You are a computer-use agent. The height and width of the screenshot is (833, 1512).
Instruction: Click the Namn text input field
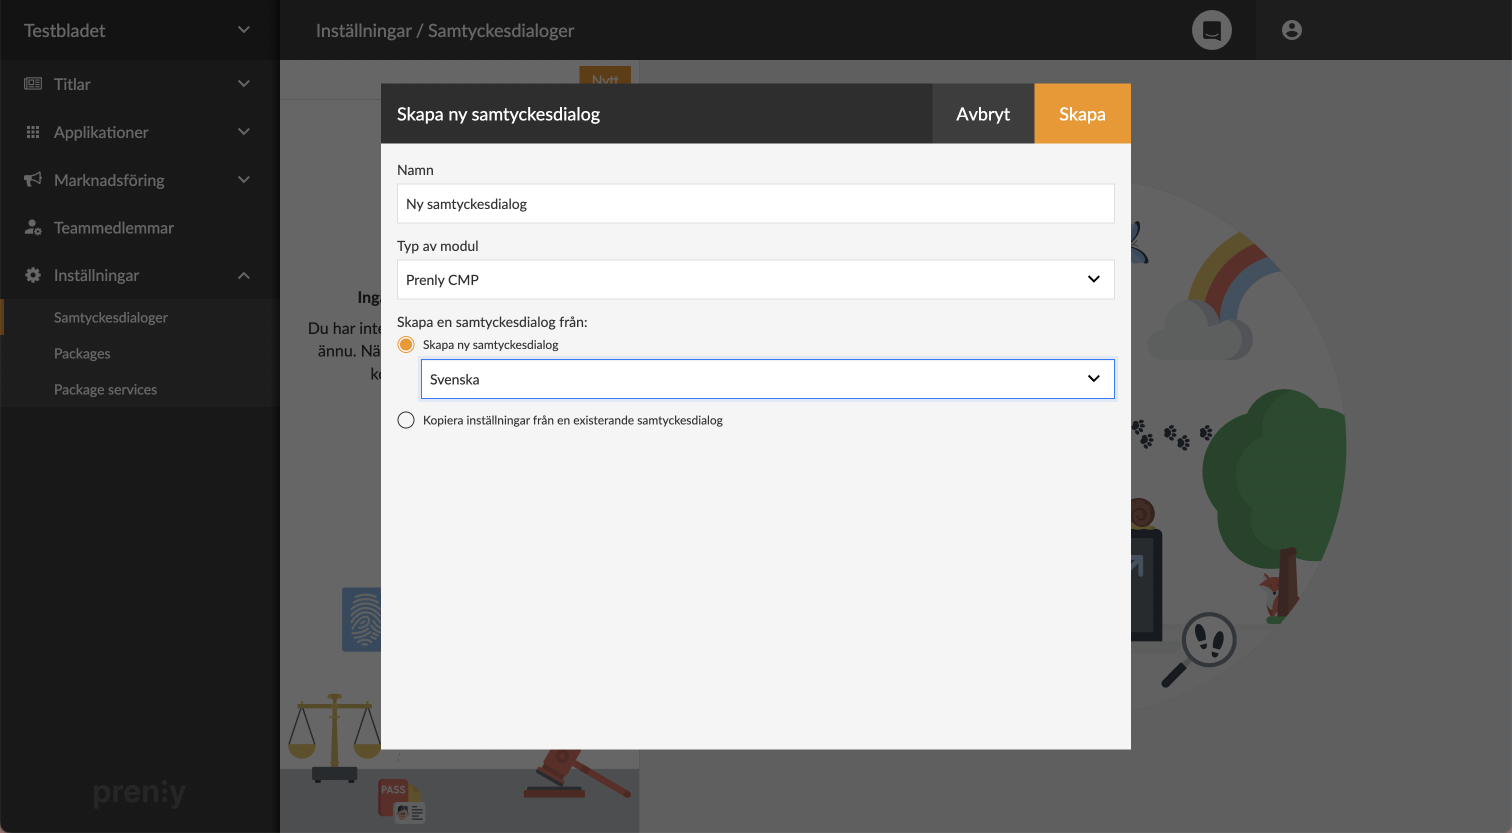[x=755, y=204]
